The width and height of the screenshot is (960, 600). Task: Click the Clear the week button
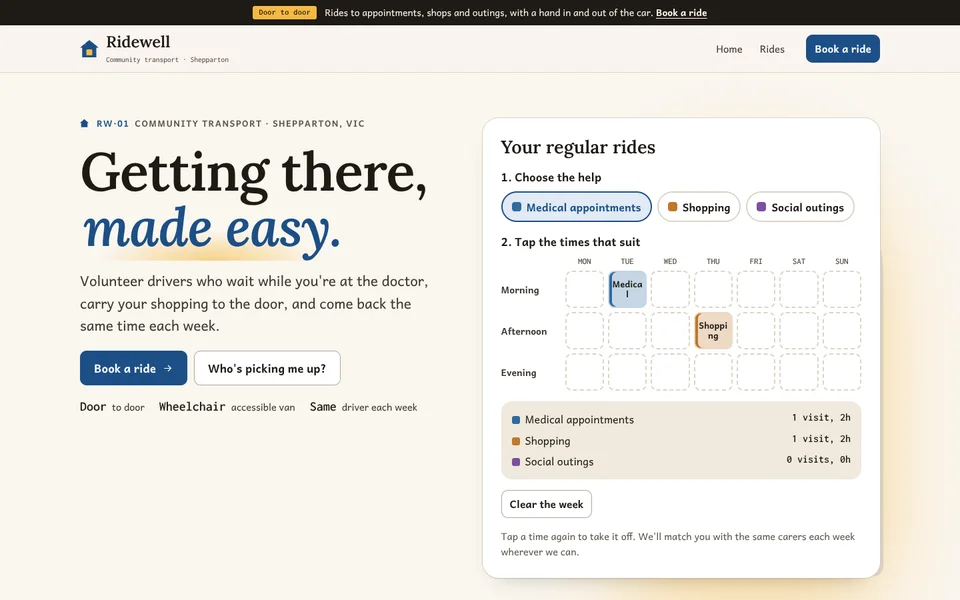(546, 504)
